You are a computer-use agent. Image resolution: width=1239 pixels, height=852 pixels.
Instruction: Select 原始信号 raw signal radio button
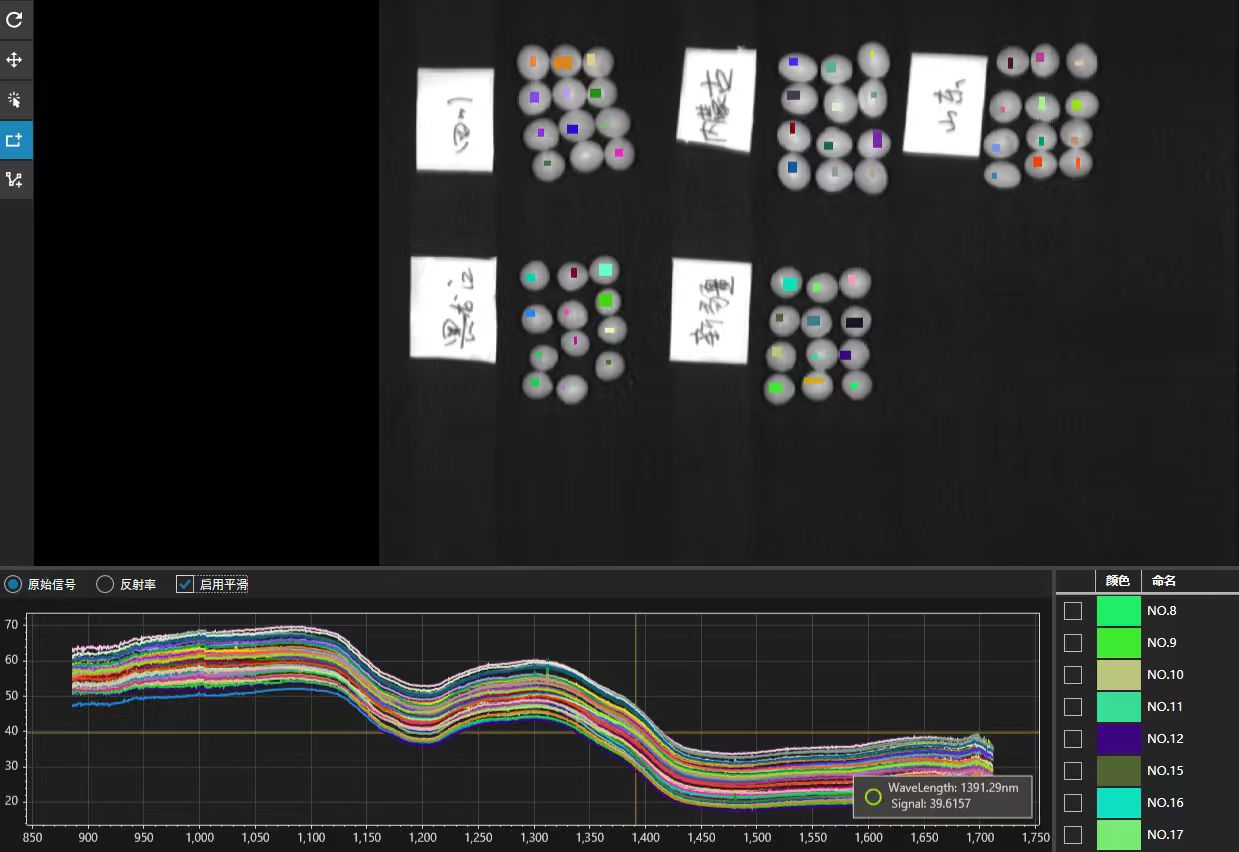(13, 584)
